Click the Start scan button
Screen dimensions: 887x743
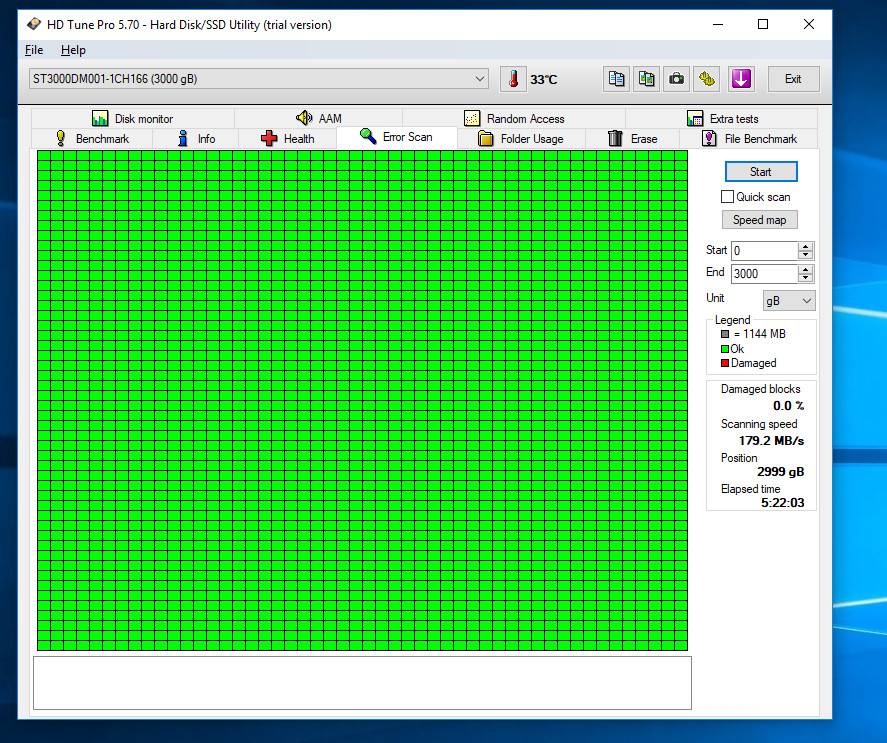pos(761,172)
